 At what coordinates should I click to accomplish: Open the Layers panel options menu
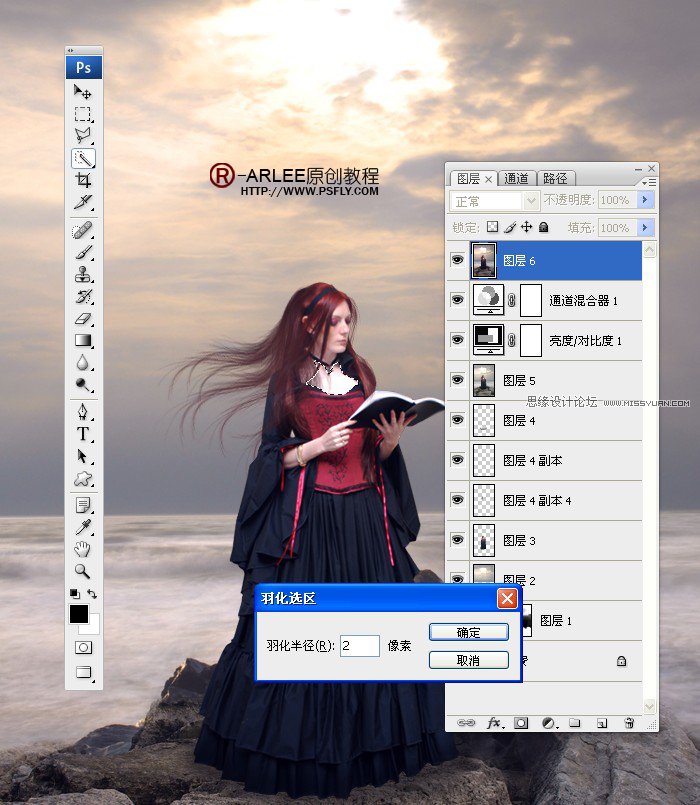pos(649,182)
